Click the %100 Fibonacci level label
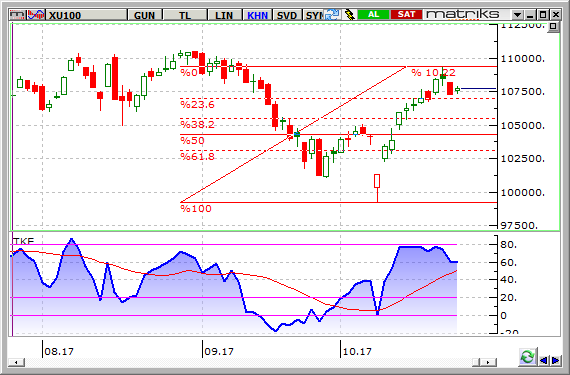The width and height of the screenshot is (570, 375). [196, 209]
